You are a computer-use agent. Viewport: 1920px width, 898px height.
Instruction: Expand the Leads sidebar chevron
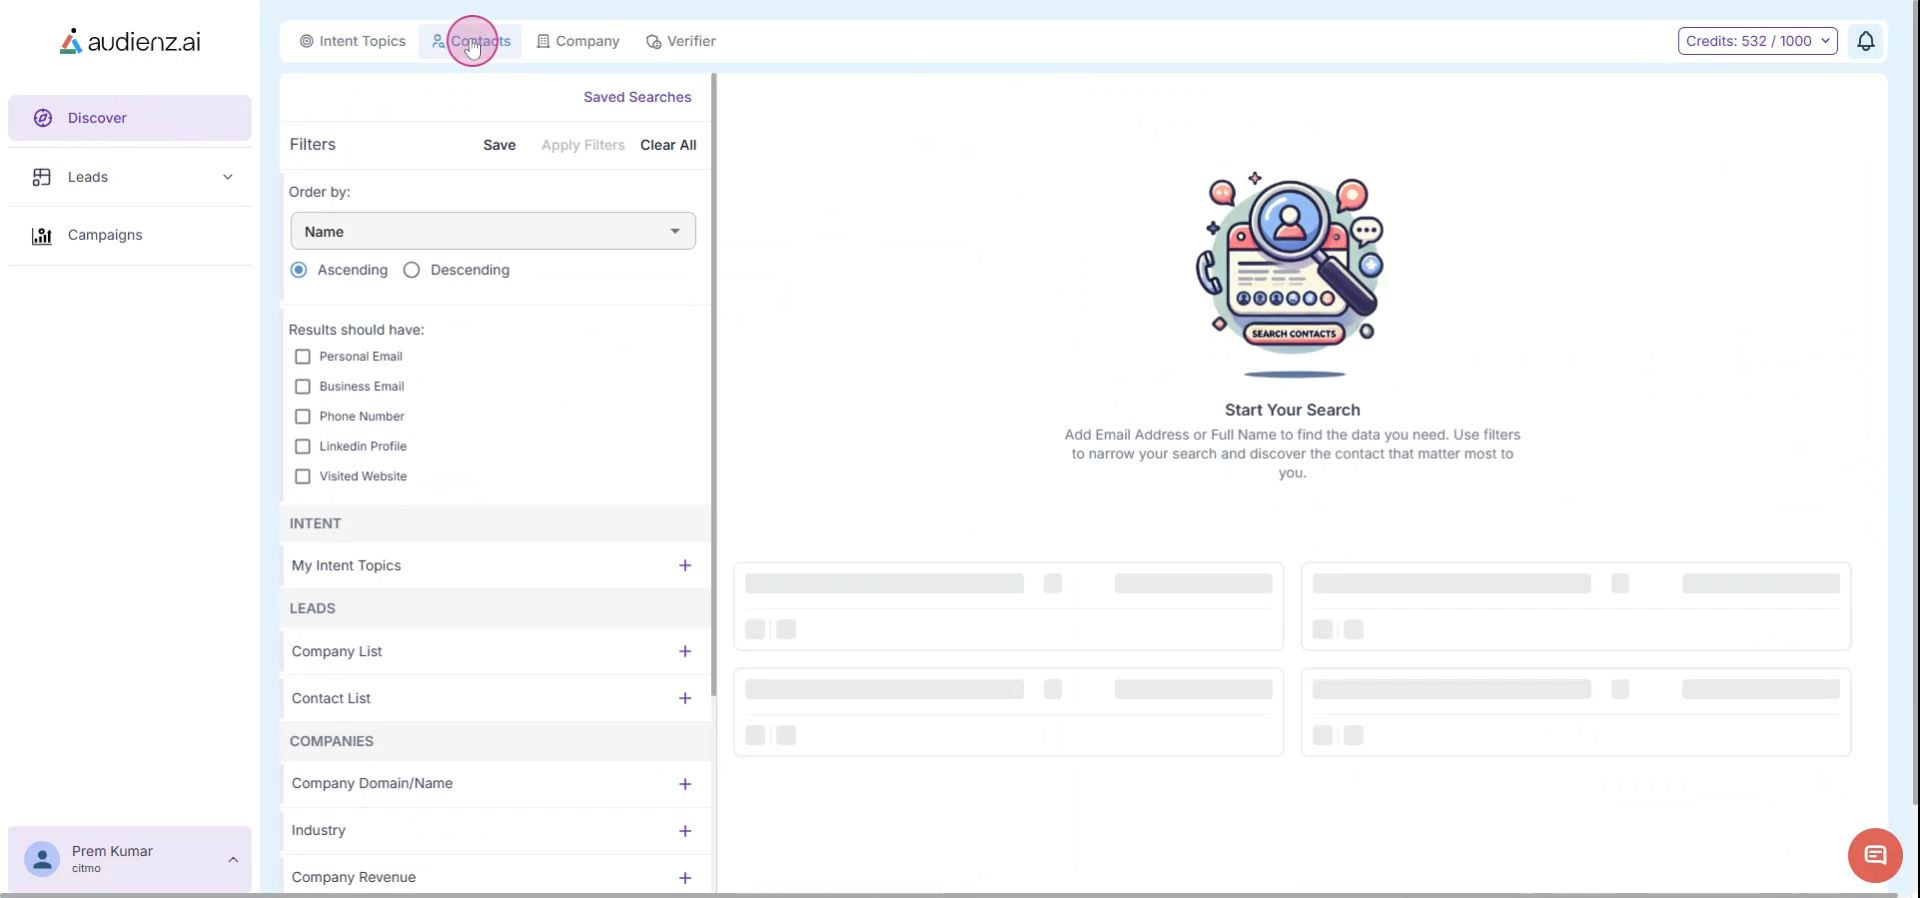[228, 177]
